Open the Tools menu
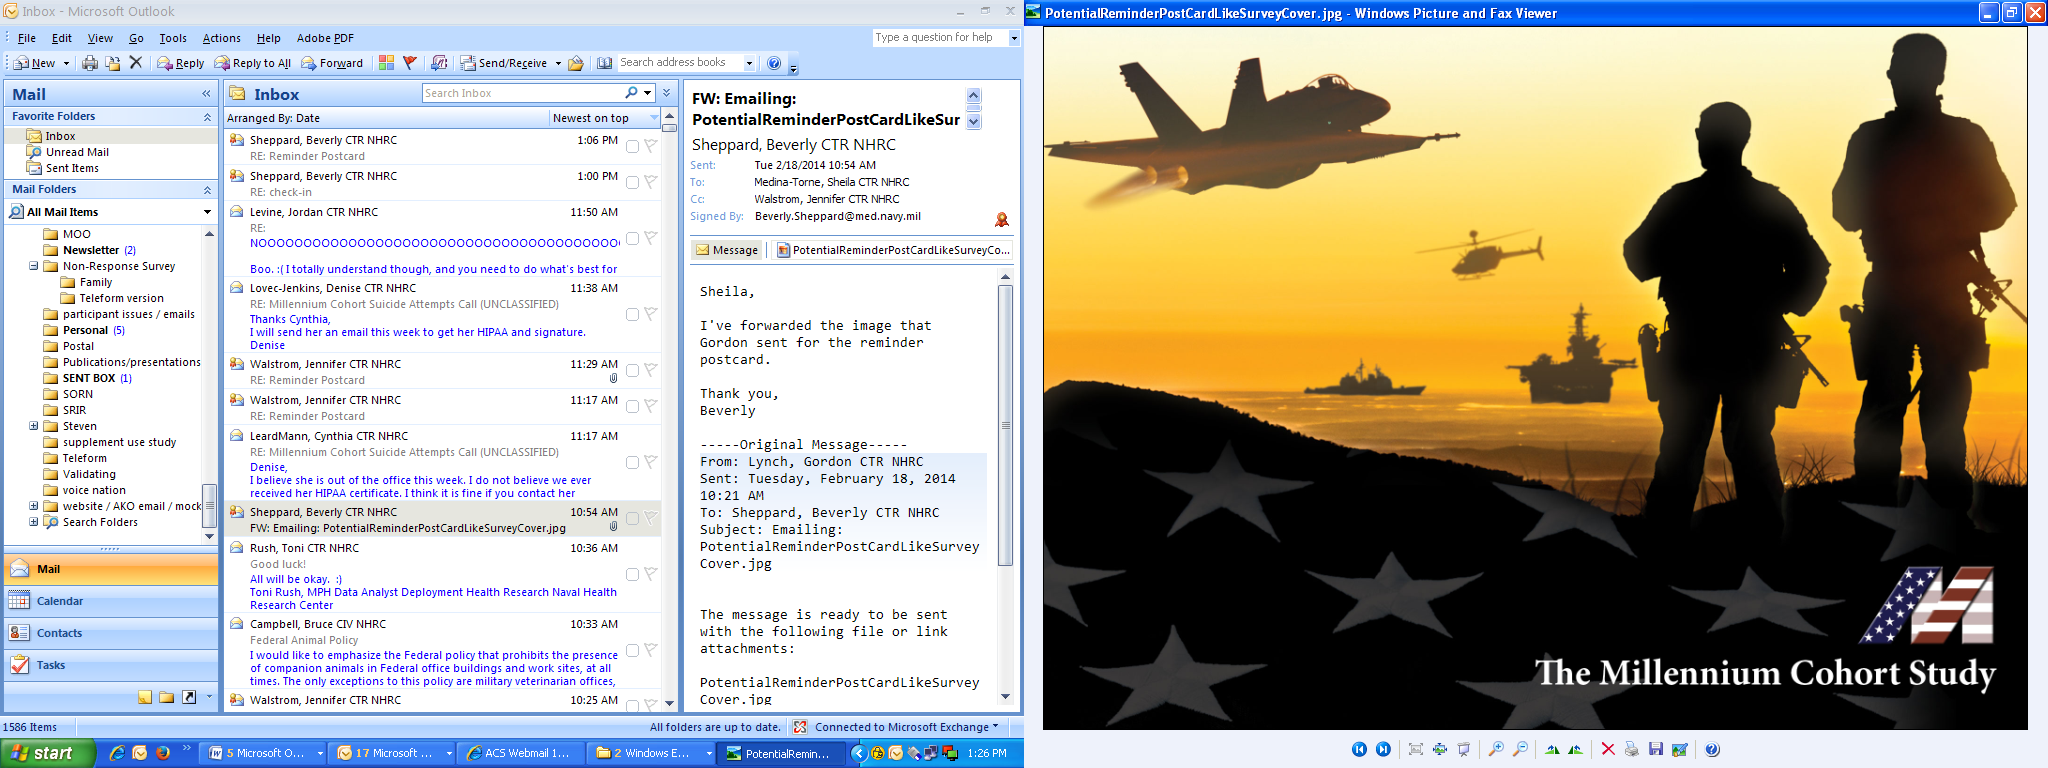The image size is (2048, 768). point(172,38)
